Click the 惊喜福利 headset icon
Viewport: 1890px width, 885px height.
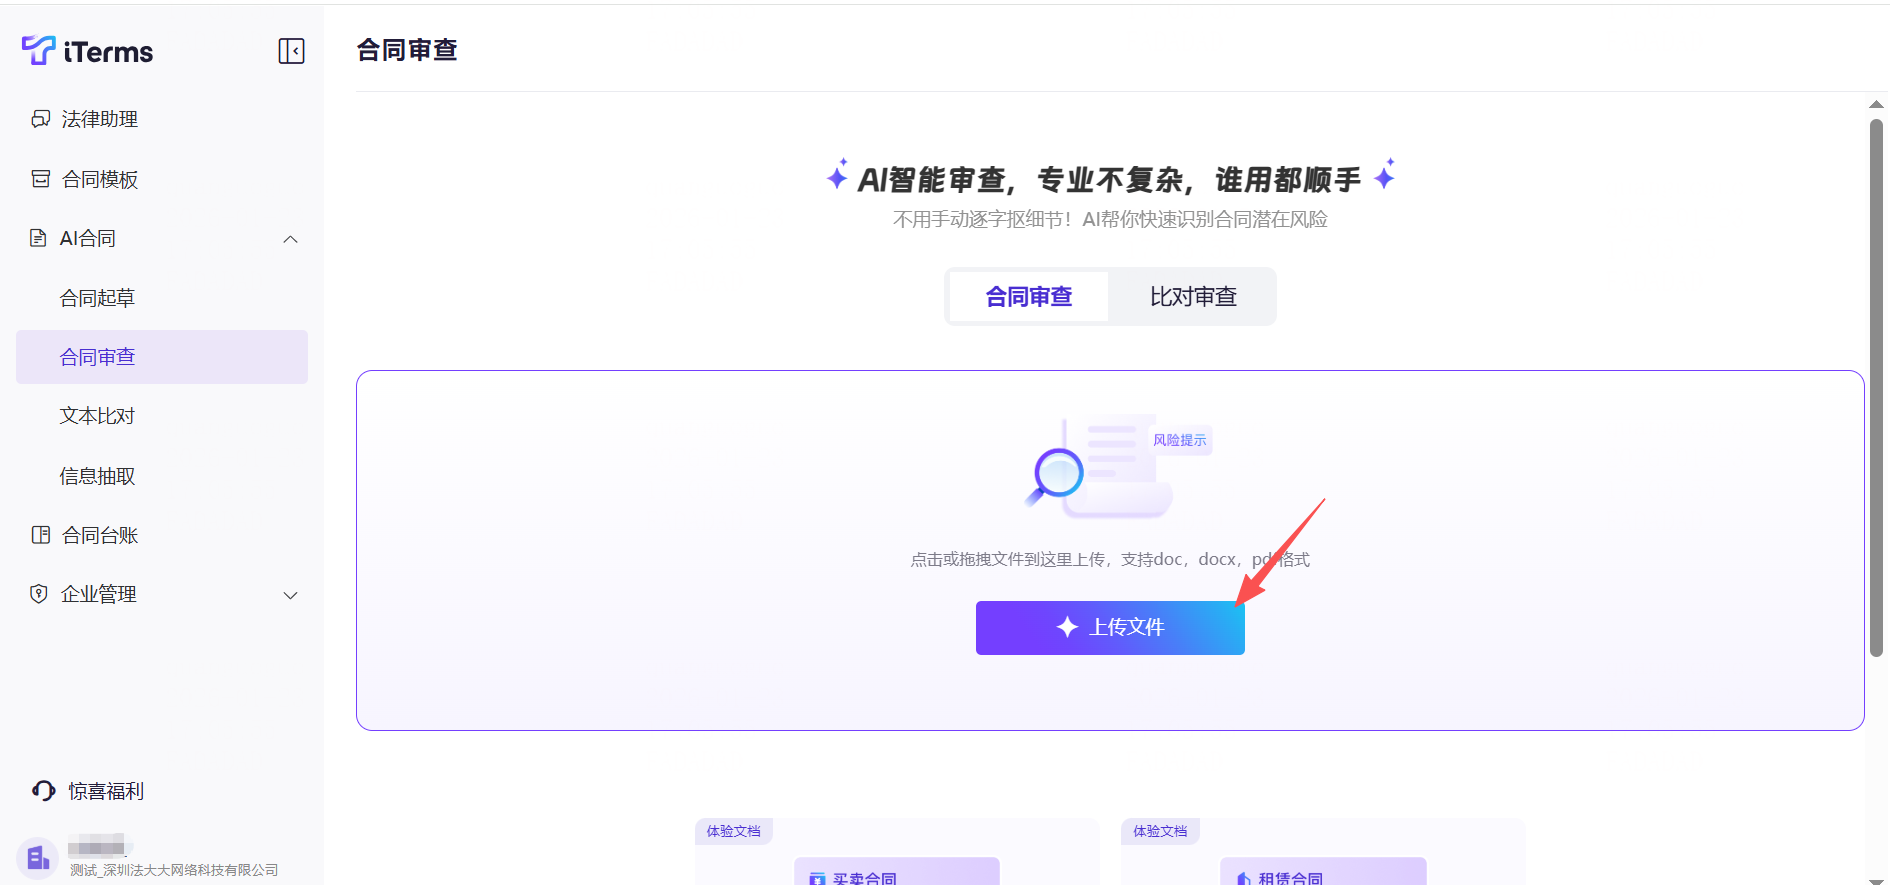pos(43,791)
